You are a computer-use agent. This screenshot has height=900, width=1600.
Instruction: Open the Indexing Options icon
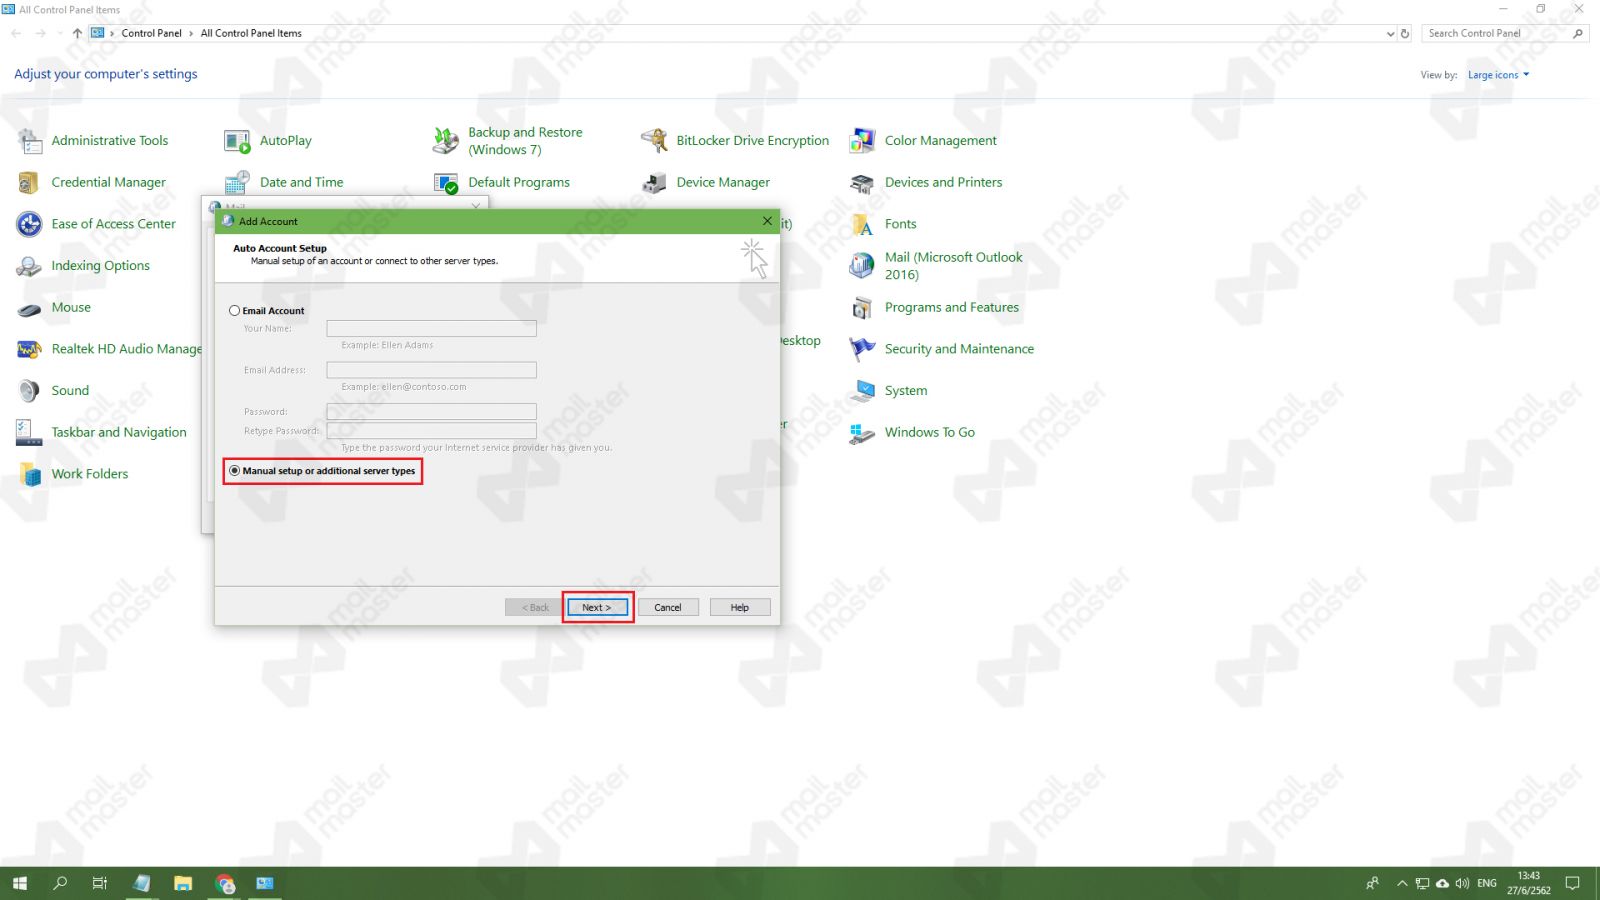click(x=30, y=266)
